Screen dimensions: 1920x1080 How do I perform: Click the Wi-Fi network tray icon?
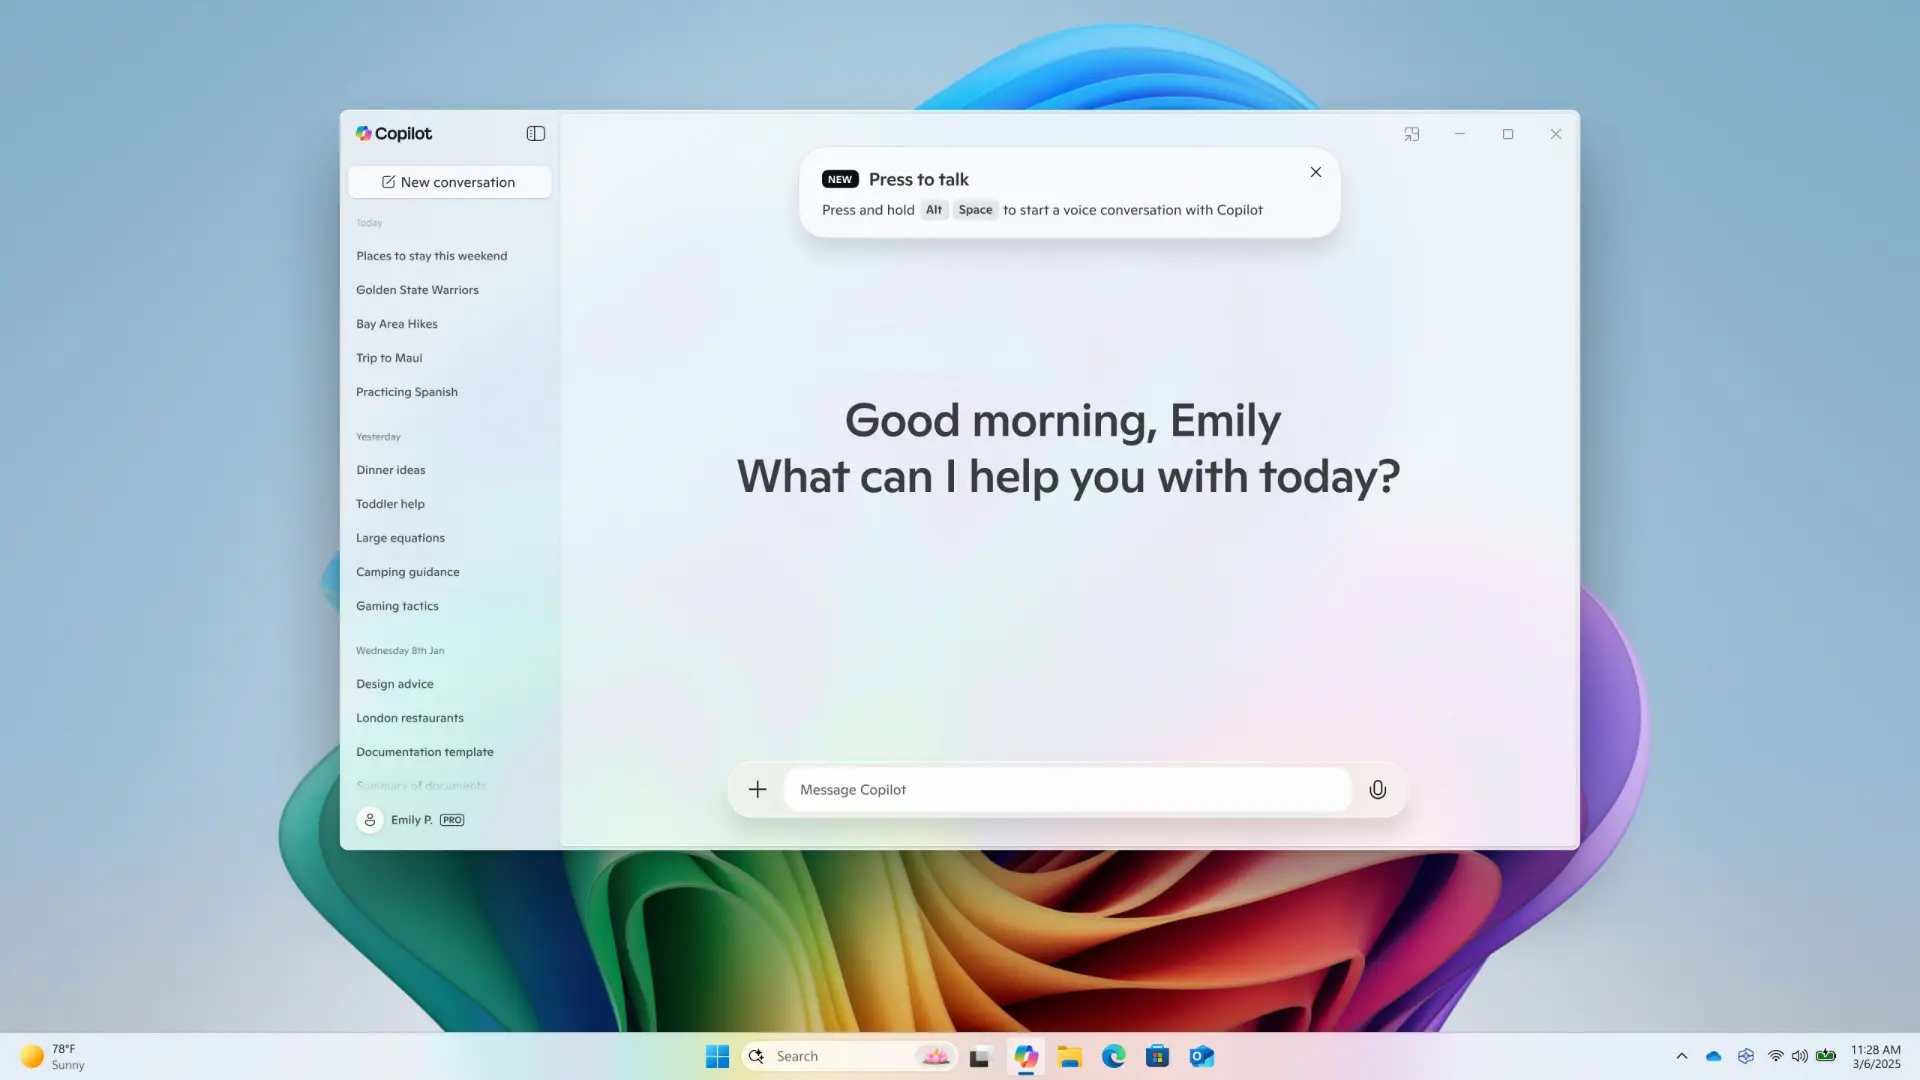tap(1776, 1056)
